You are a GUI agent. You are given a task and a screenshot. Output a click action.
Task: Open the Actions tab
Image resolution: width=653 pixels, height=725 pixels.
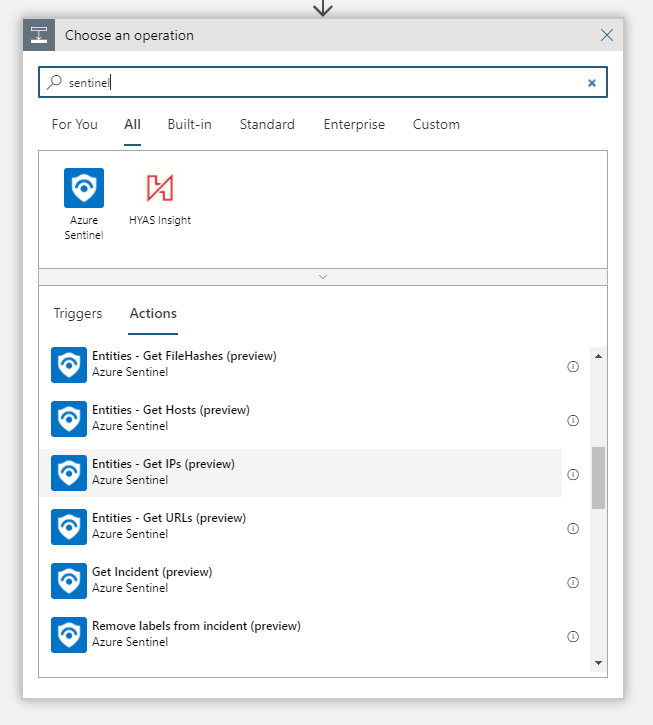click(153, 313)
